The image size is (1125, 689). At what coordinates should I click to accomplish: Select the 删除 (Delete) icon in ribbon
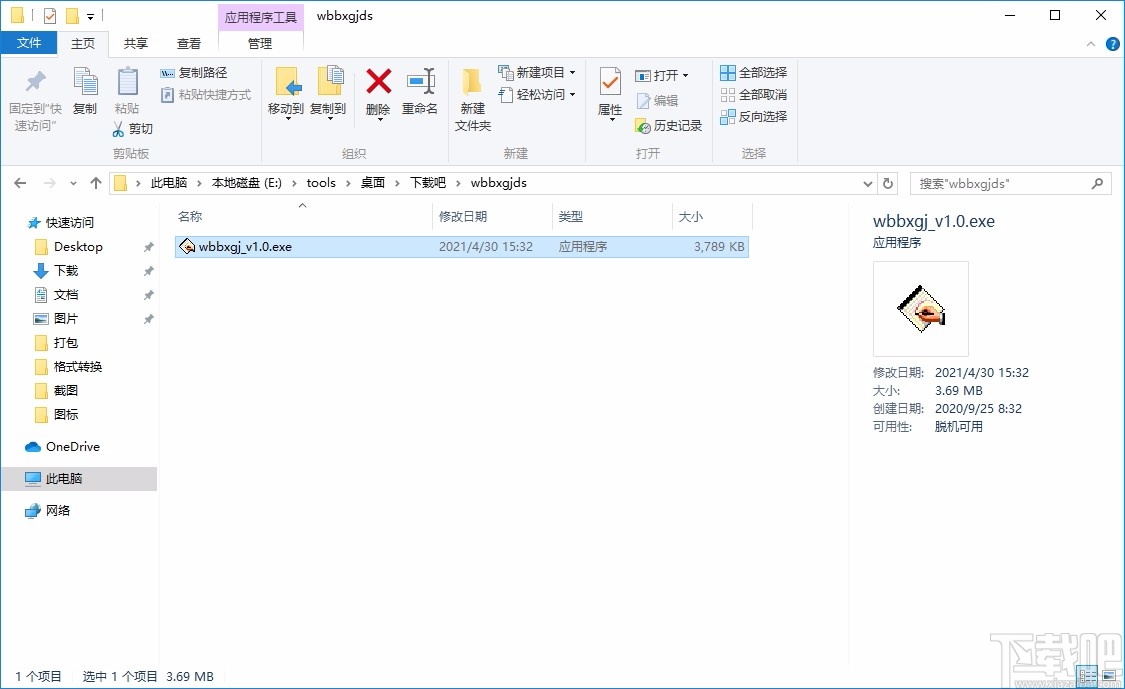click(x=378, y=92)
